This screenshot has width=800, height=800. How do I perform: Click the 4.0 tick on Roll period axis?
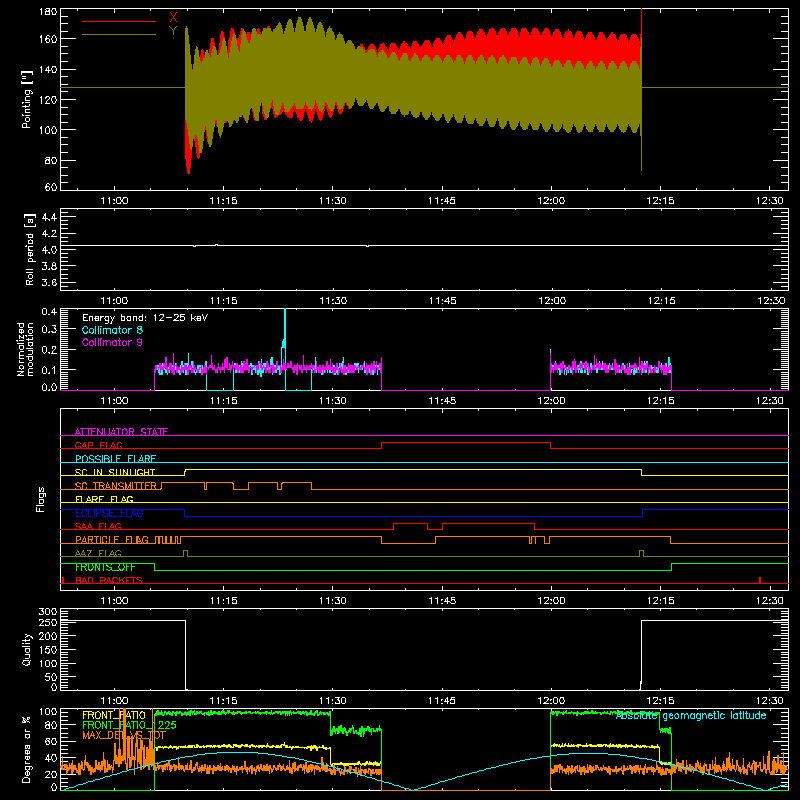[49, 250]
